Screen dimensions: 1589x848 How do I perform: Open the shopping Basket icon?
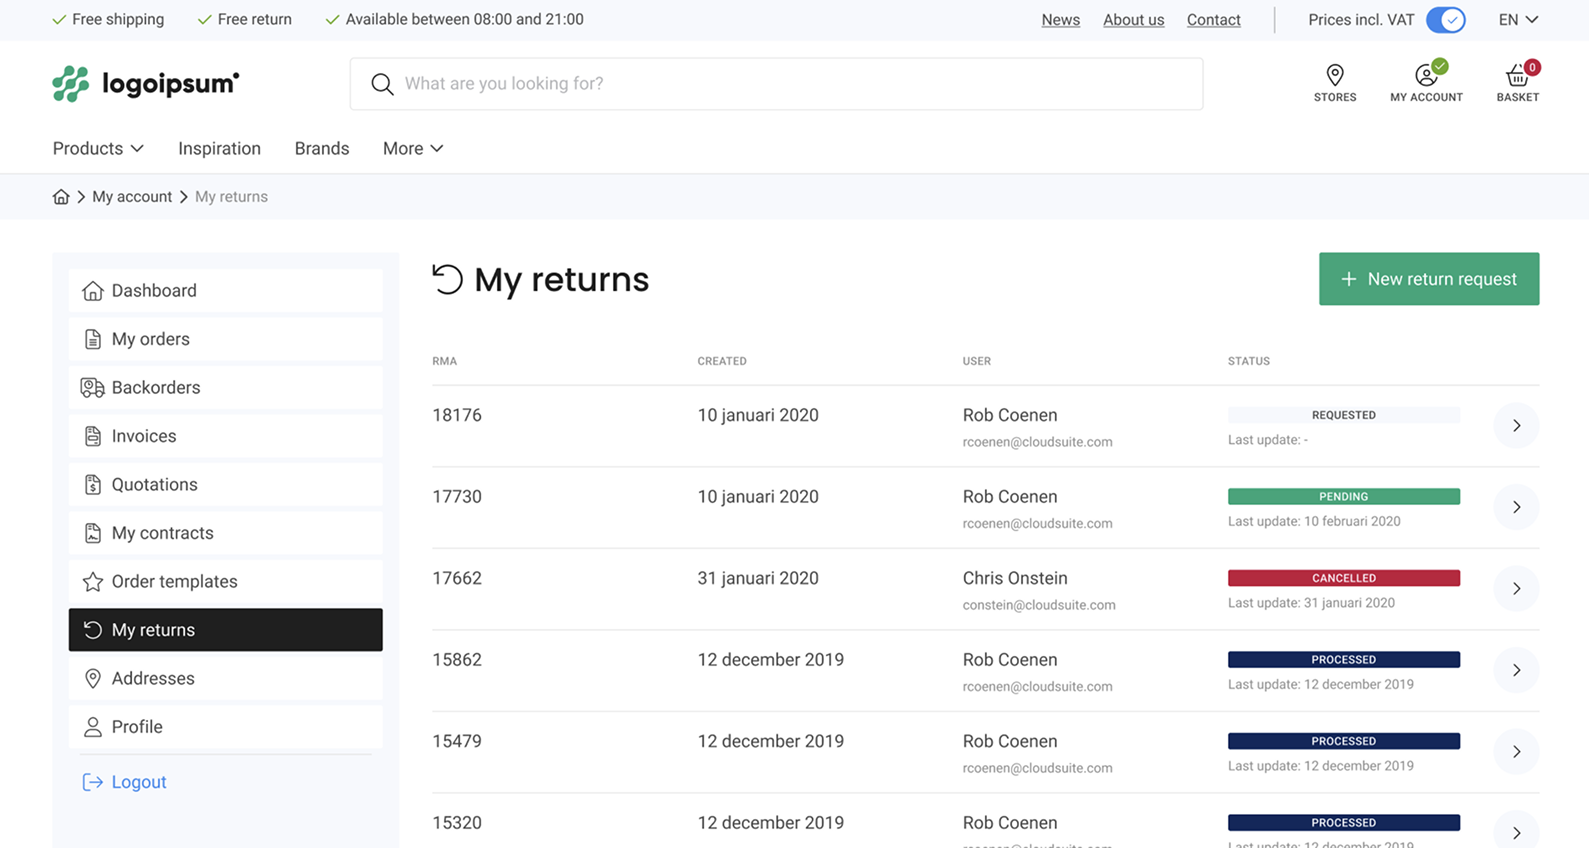(x=1517, y=76)
